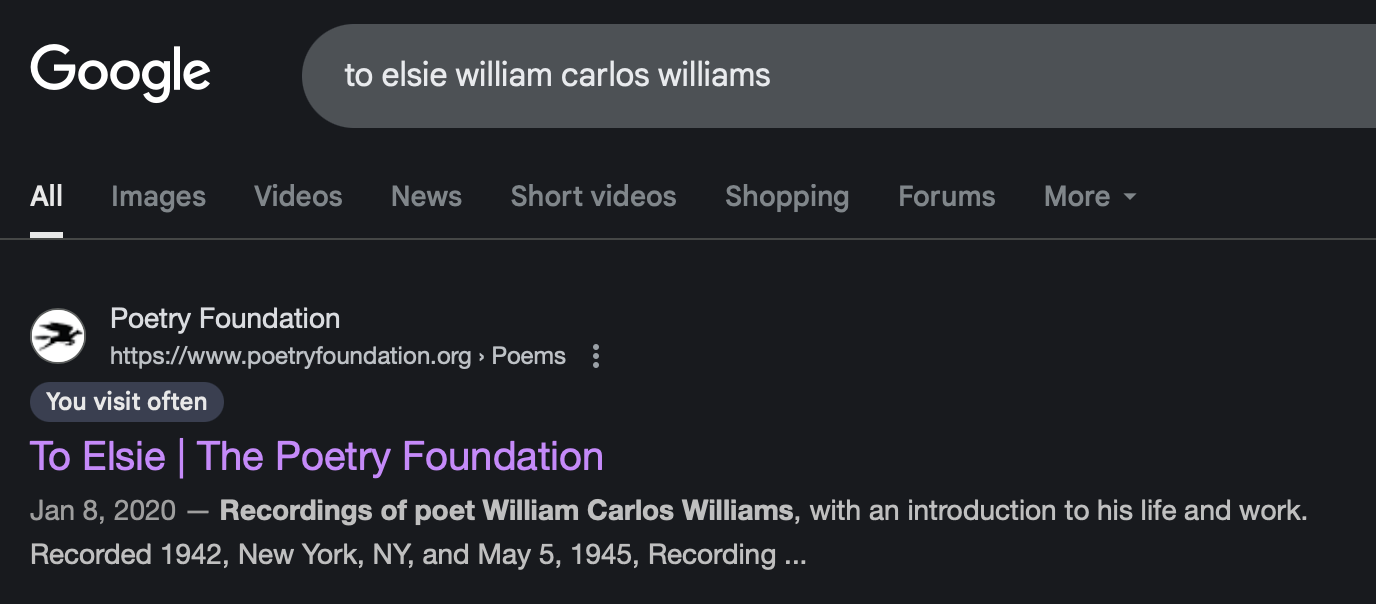Click the Poetry Foundation bird favicon
The image size is (1376, 604).
click(x=58, y=336)
